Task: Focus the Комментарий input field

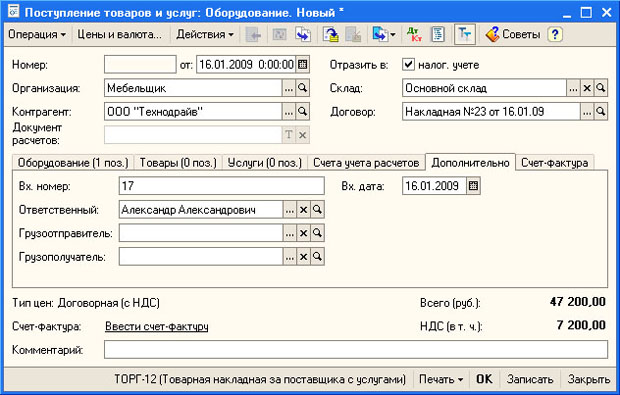Action: [356, 350]
